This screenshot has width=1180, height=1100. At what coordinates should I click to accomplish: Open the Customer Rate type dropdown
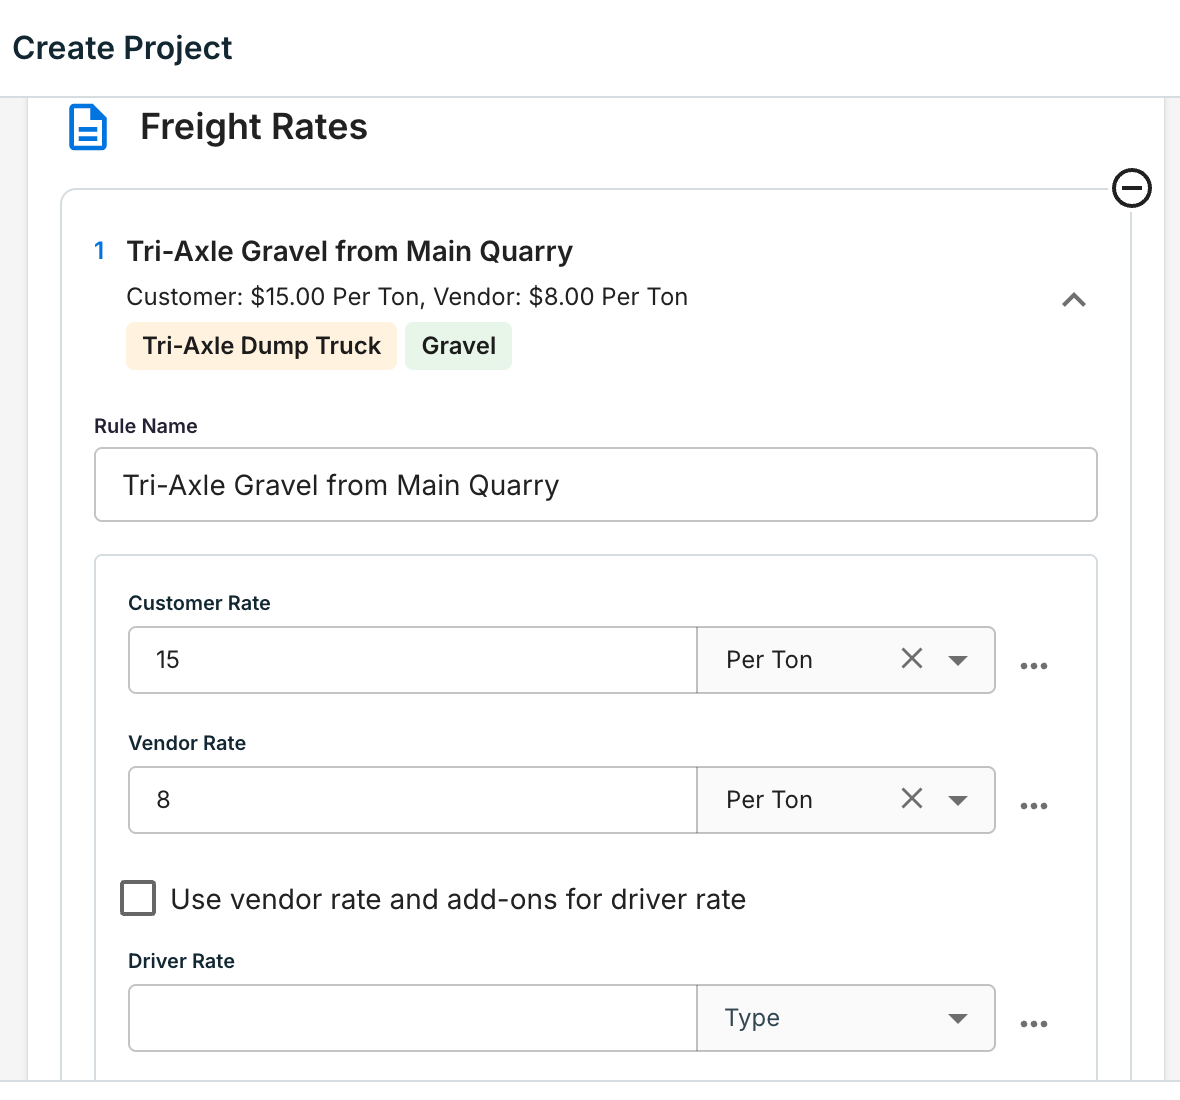[957, 660]
